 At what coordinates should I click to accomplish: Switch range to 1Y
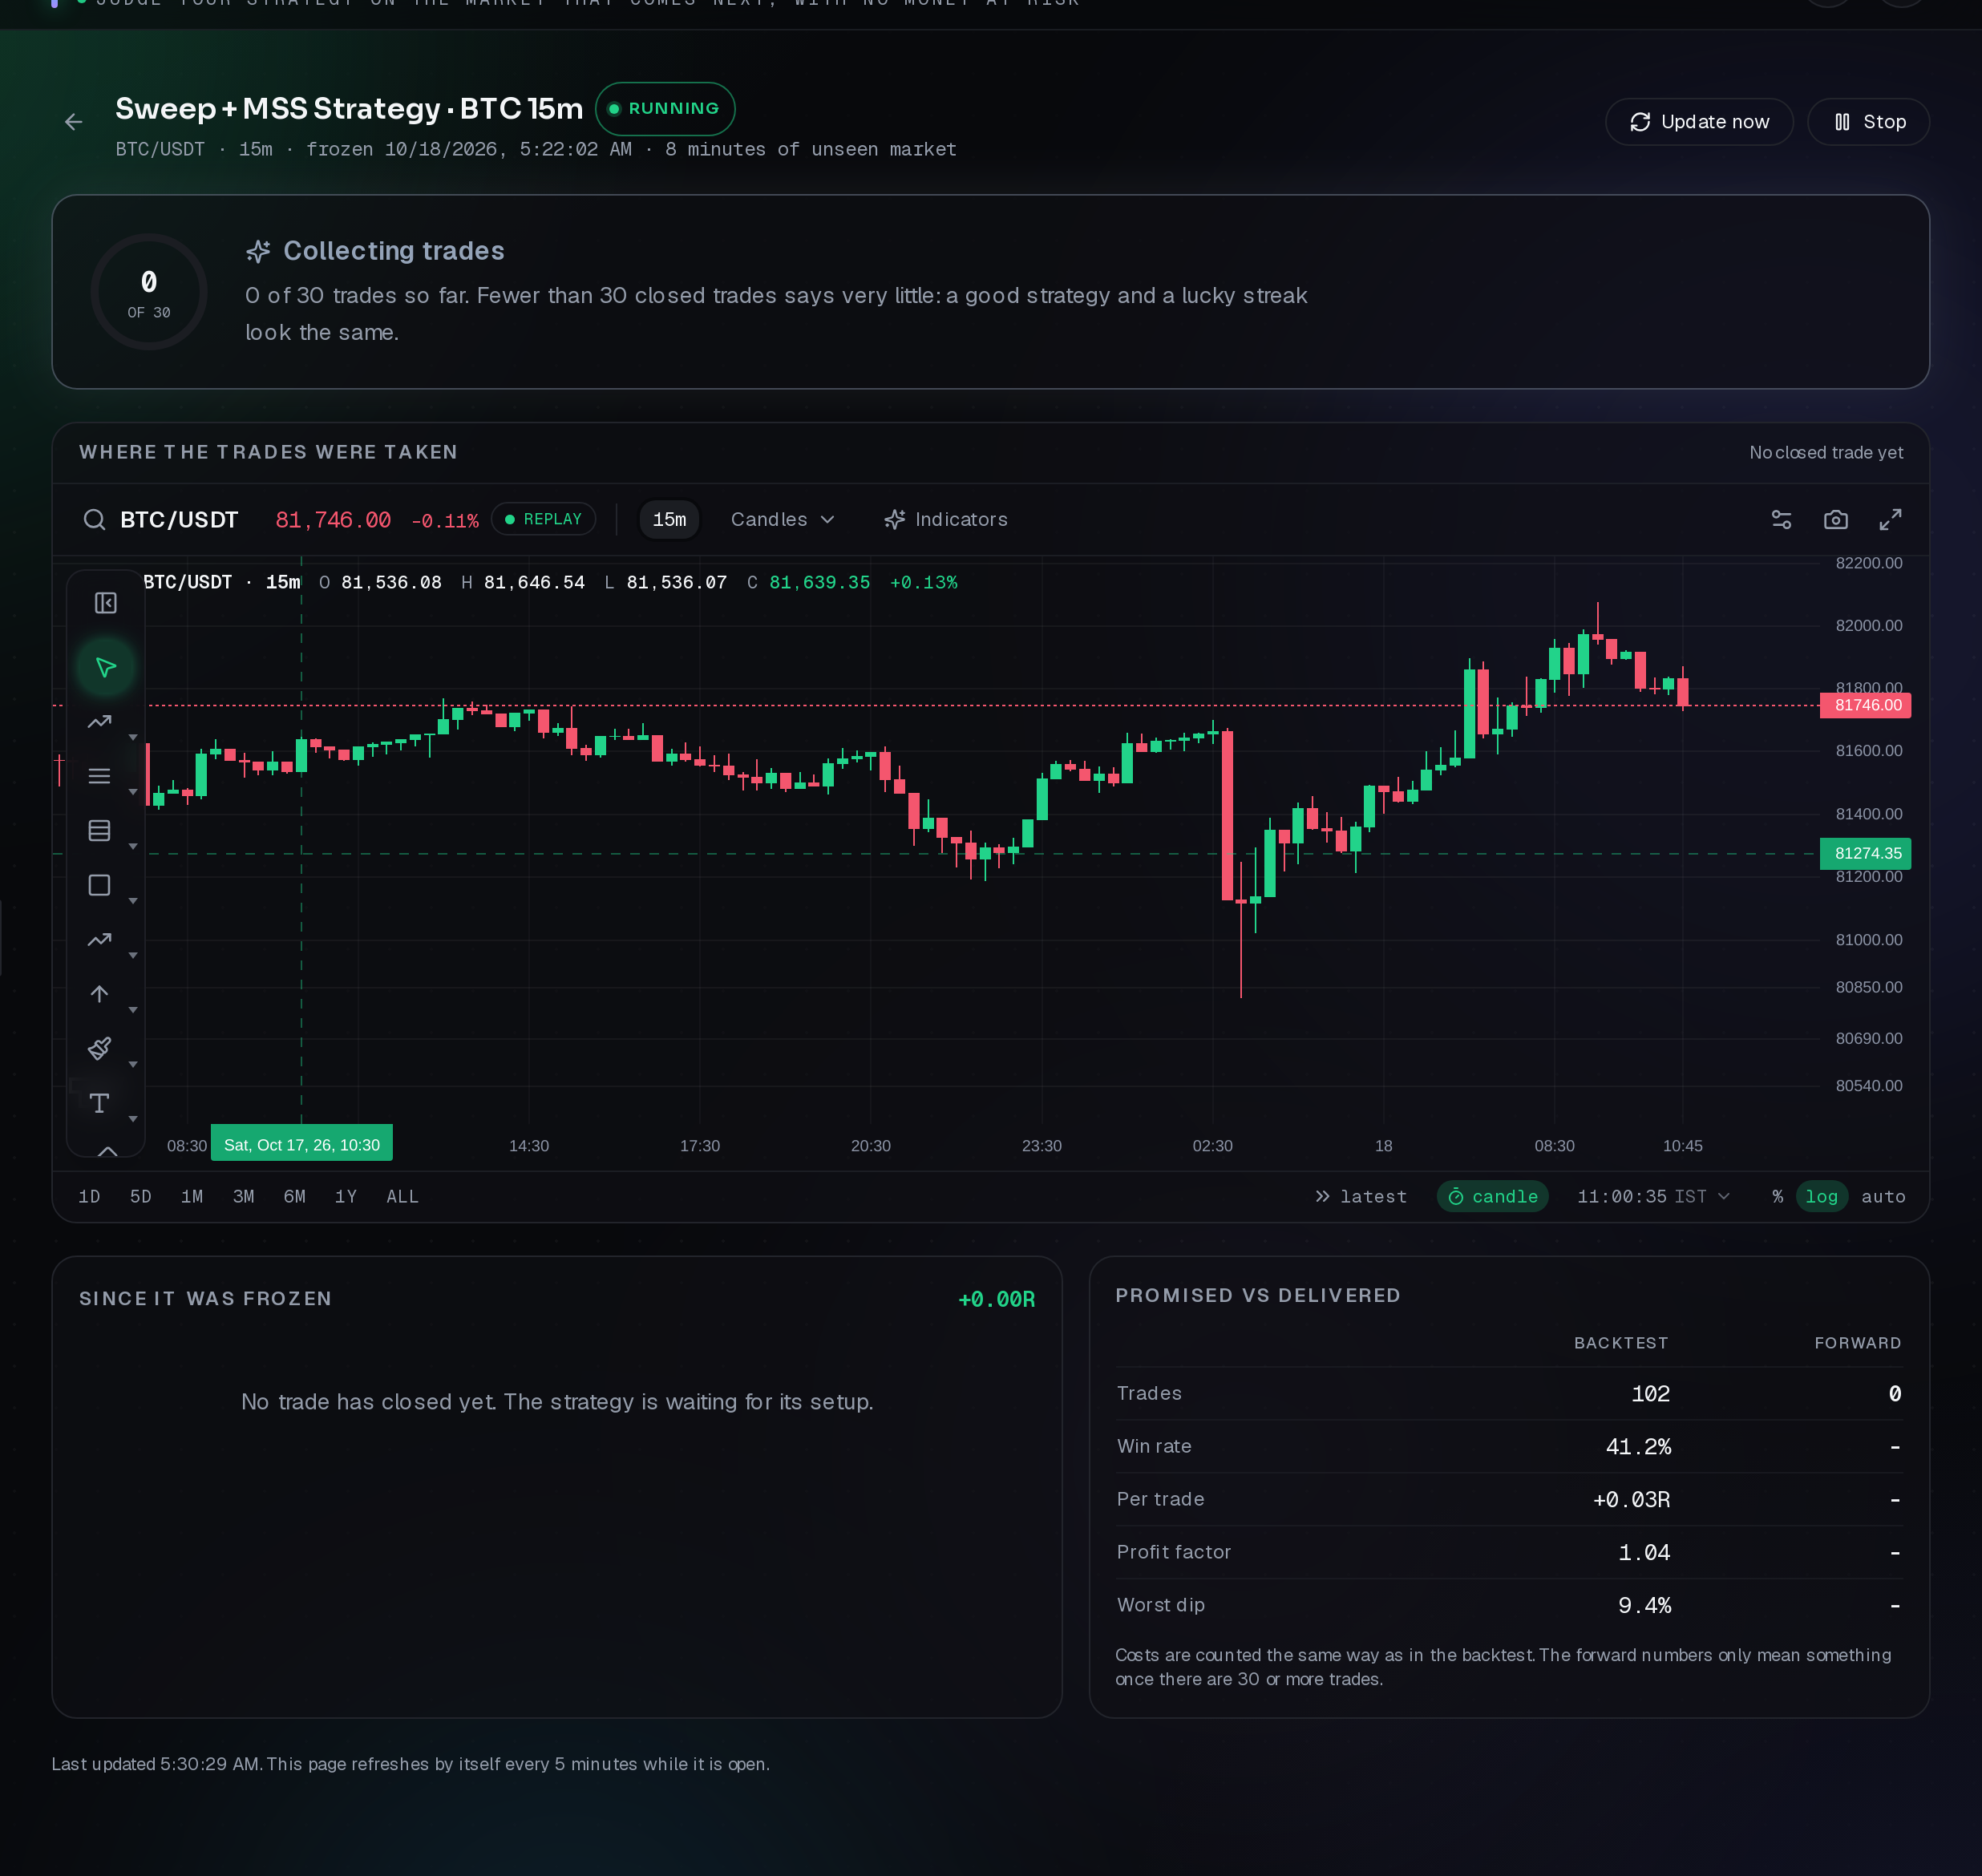point(346,1197)
